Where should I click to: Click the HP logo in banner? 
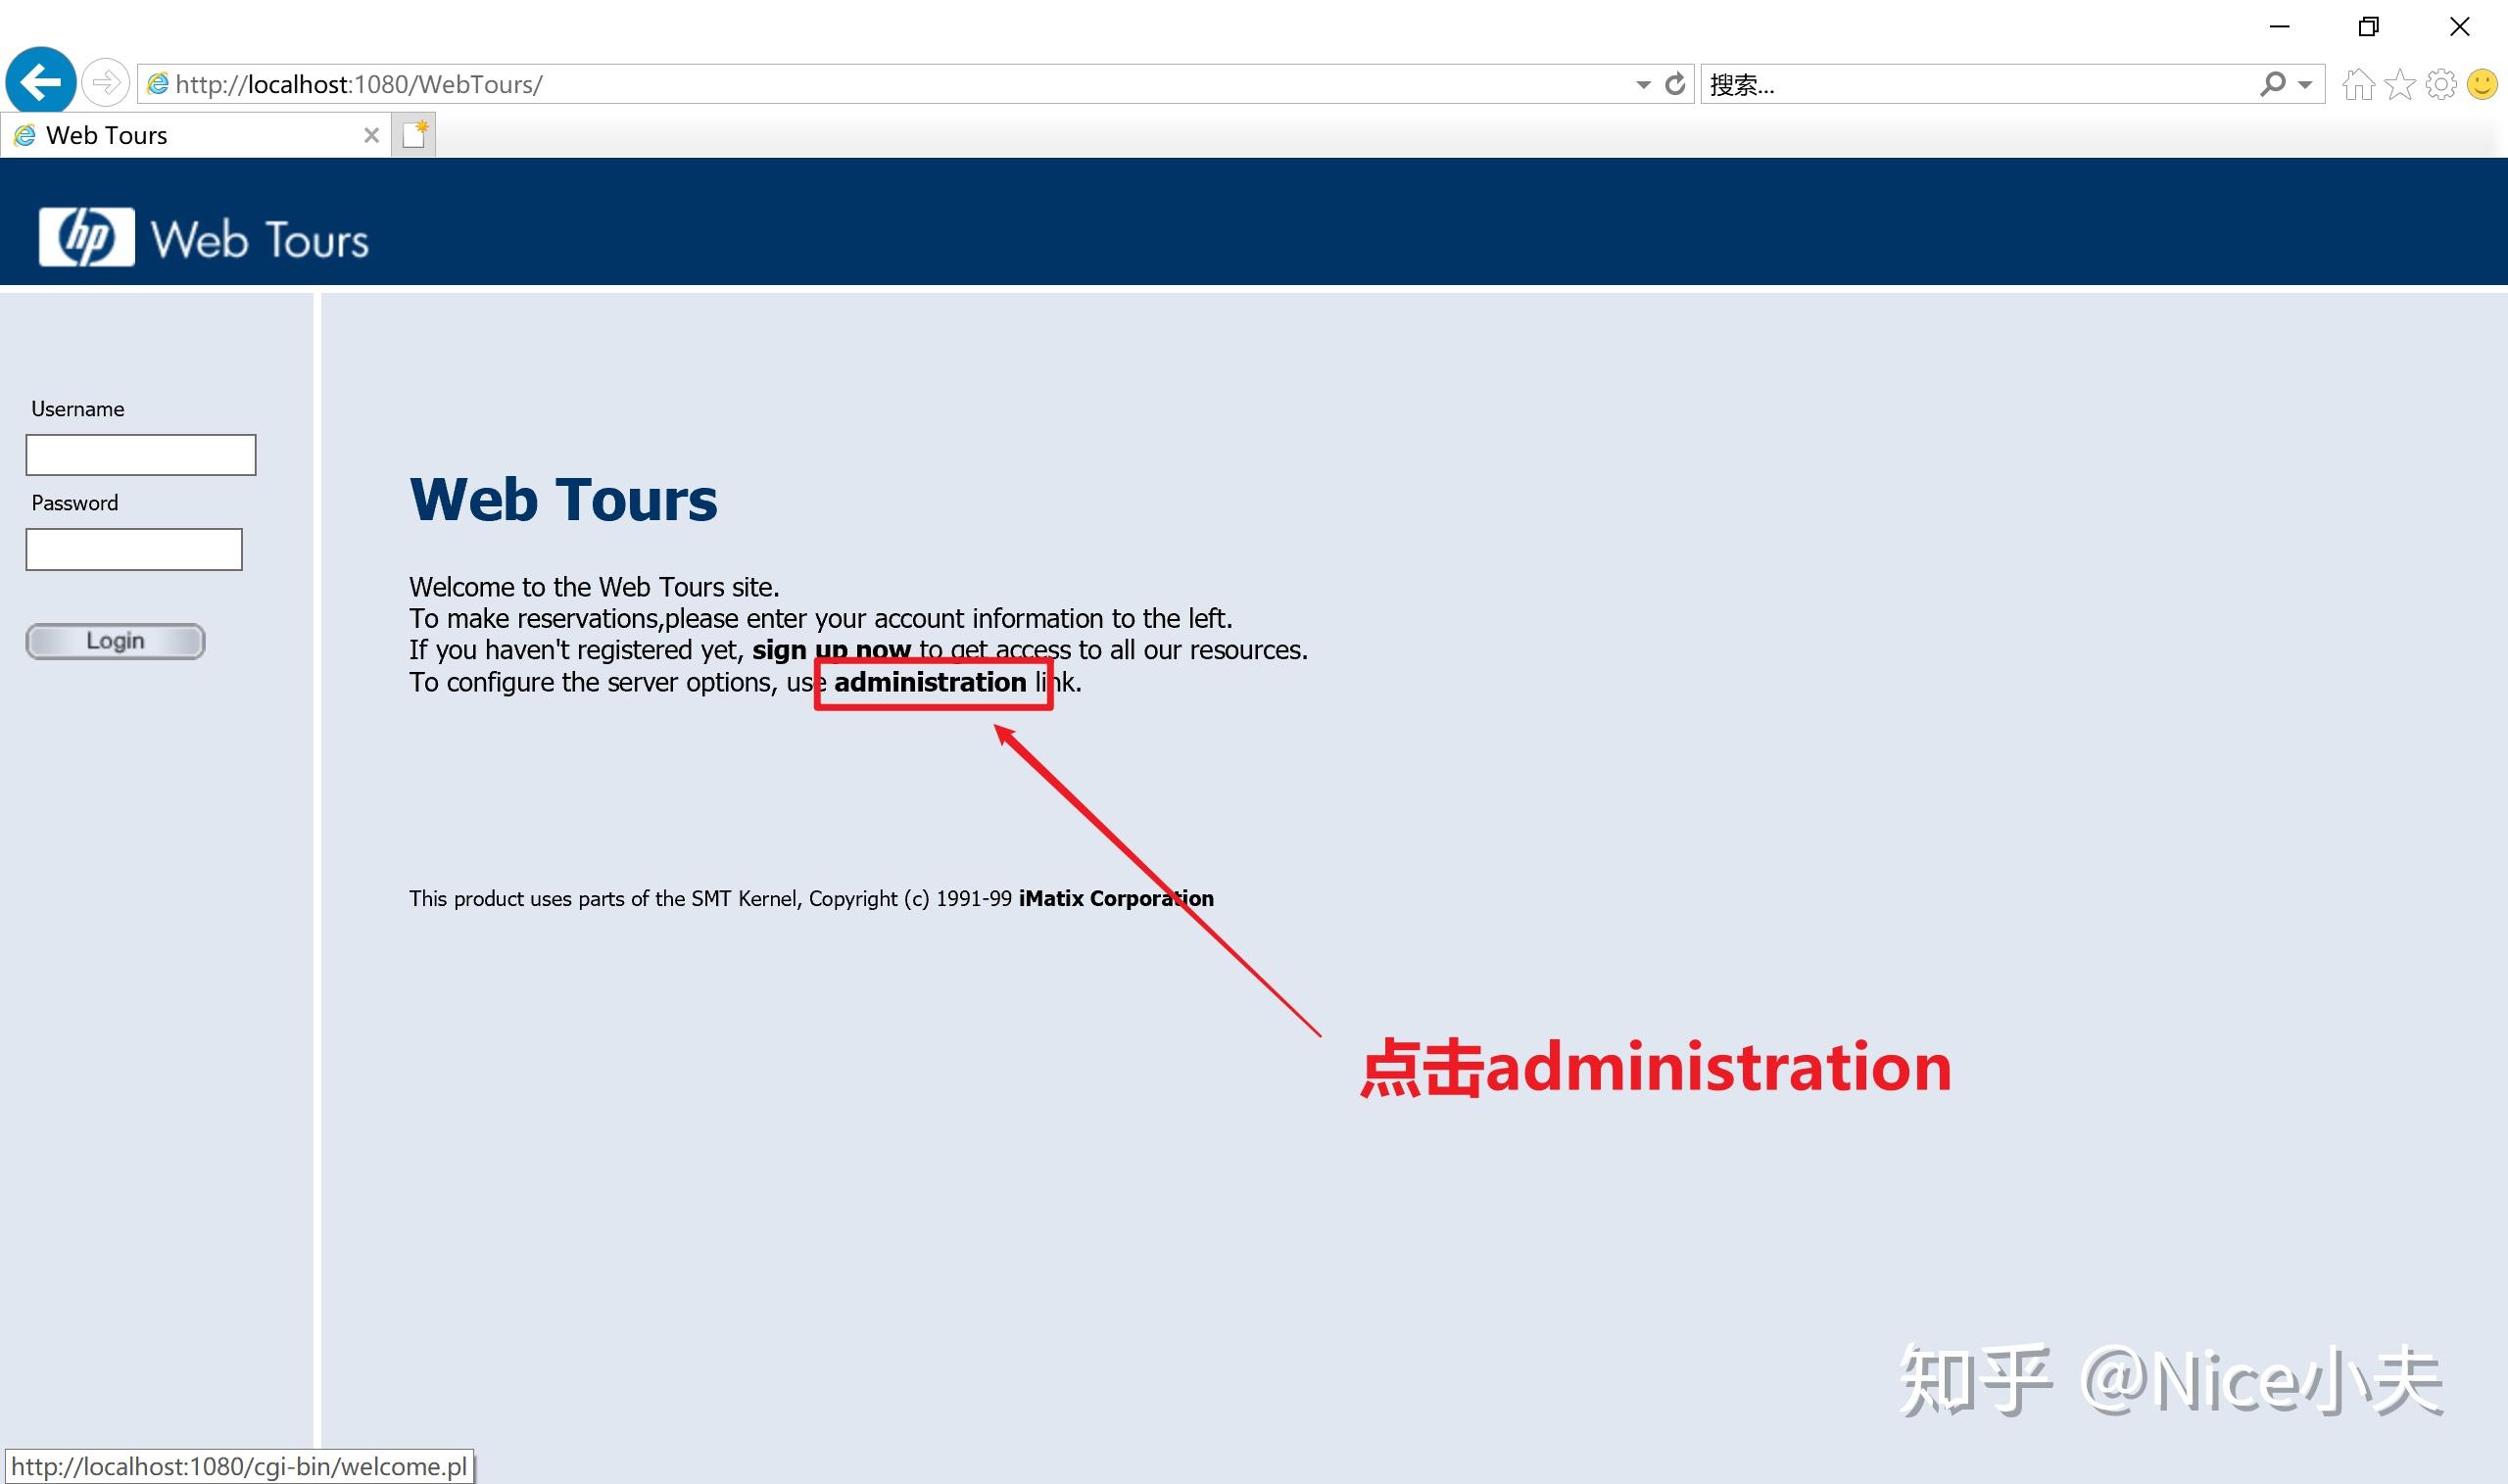click(x=87, y=237)
